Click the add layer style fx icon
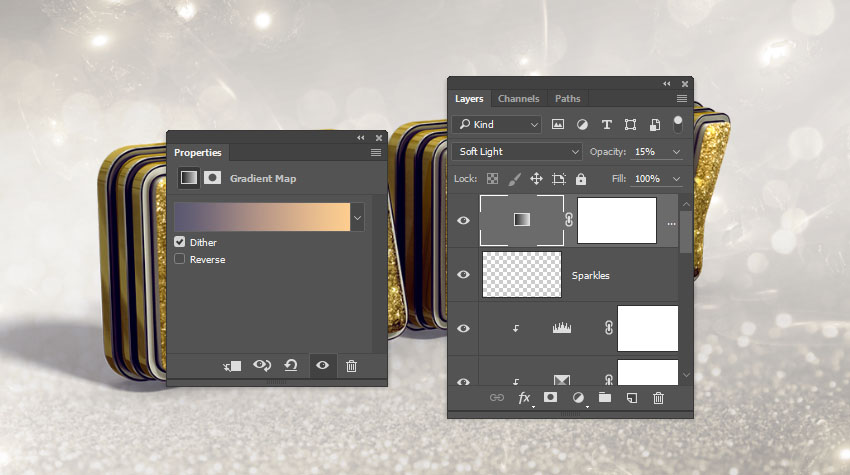Screen dimensions: 850x475 coord(523,398)
